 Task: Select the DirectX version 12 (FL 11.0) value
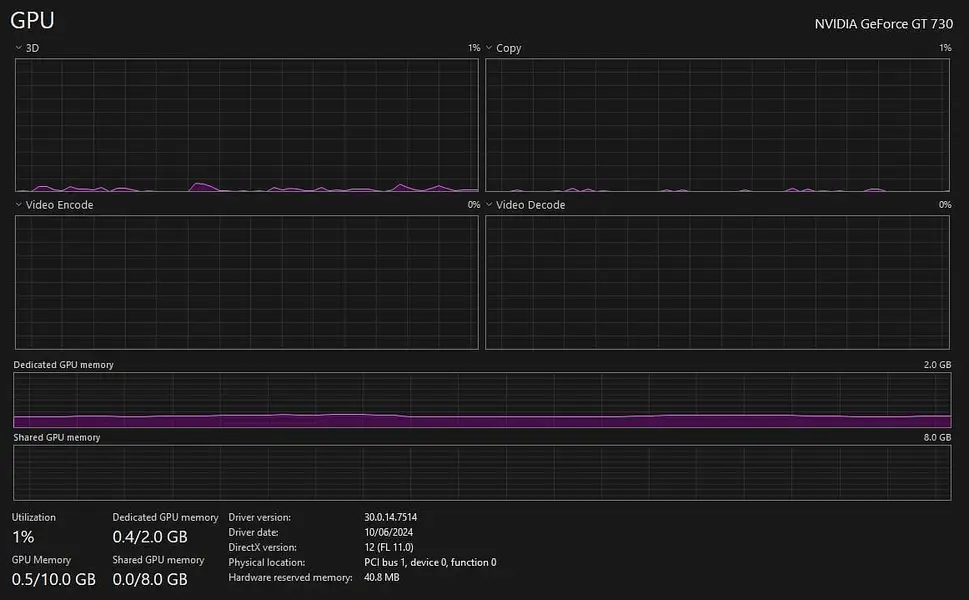pyautogui.click(x=397, y=547)
